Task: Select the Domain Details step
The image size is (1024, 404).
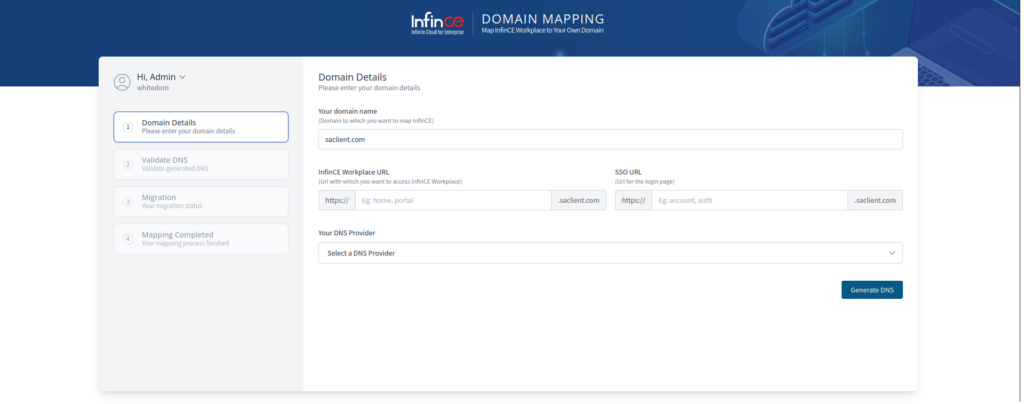Action: [200, 127]
